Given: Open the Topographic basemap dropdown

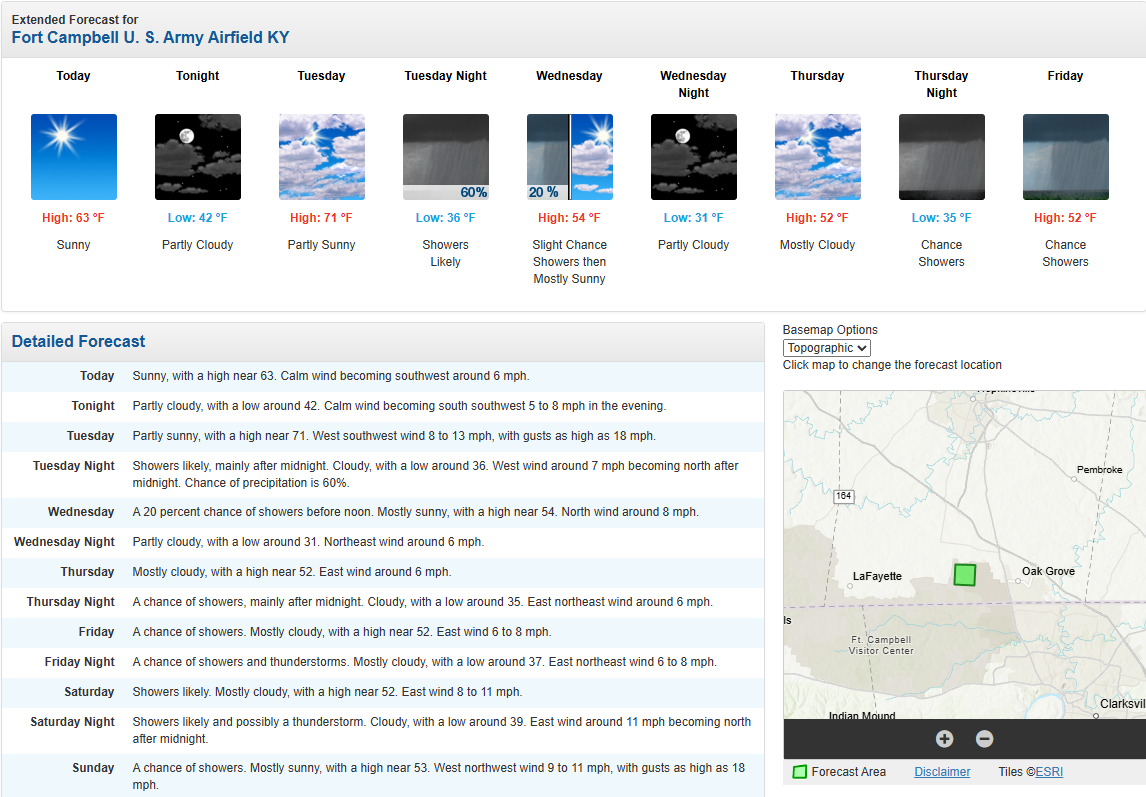Looking at the screenshot, I should 827,348.
